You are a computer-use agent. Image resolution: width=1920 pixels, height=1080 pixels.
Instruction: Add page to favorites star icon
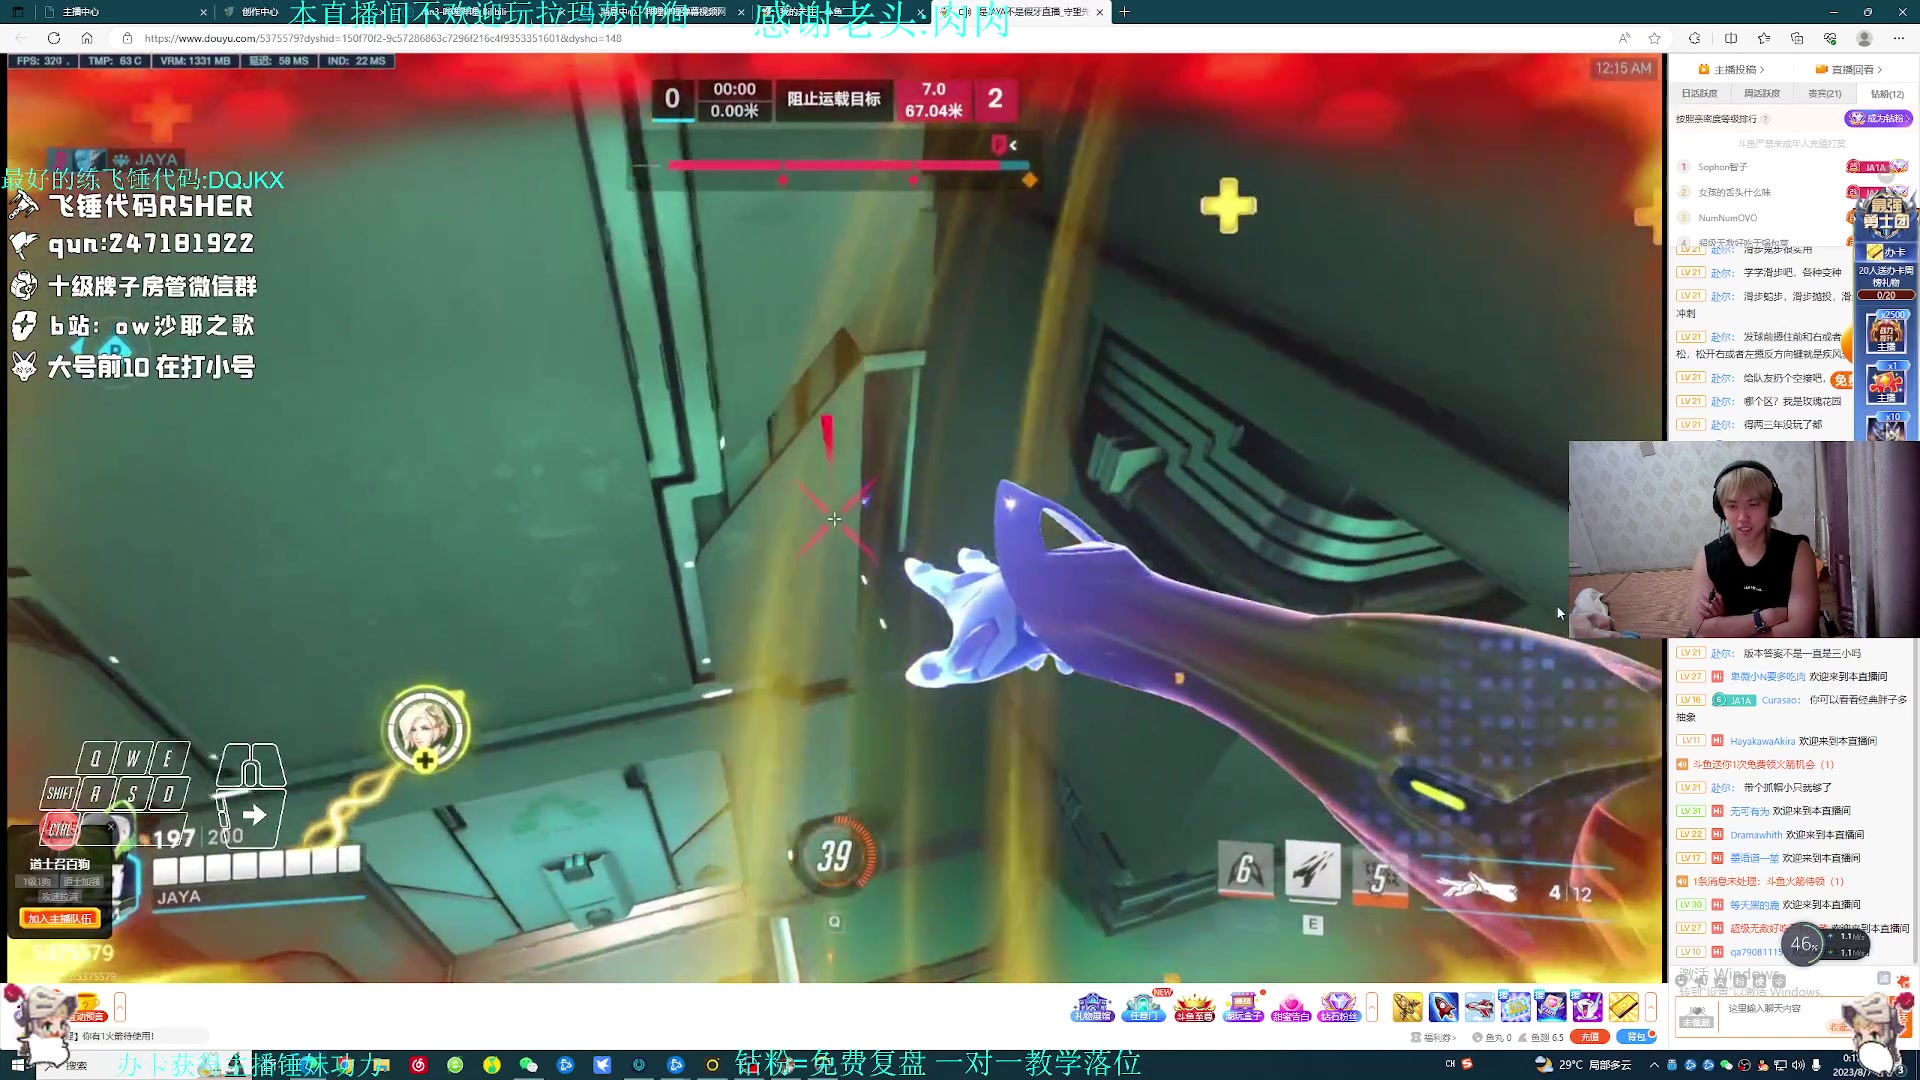[1655, 38]
